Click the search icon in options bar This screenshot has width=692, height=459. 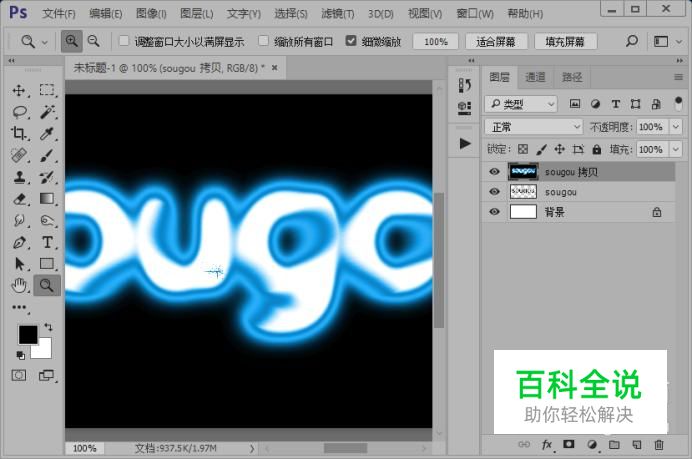pos(632,41)
